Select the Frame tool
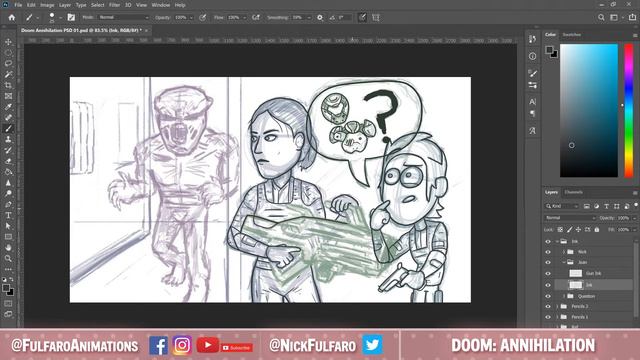This screenshot has width=640, height=360. 8,96
